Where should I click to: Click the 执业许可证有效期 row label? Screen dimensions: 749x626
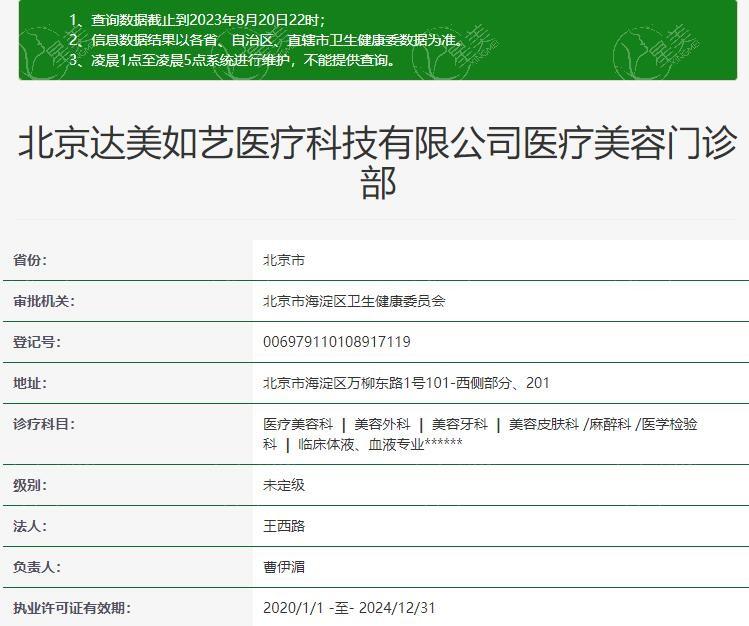pyautogui.click(x=72, y=608)
